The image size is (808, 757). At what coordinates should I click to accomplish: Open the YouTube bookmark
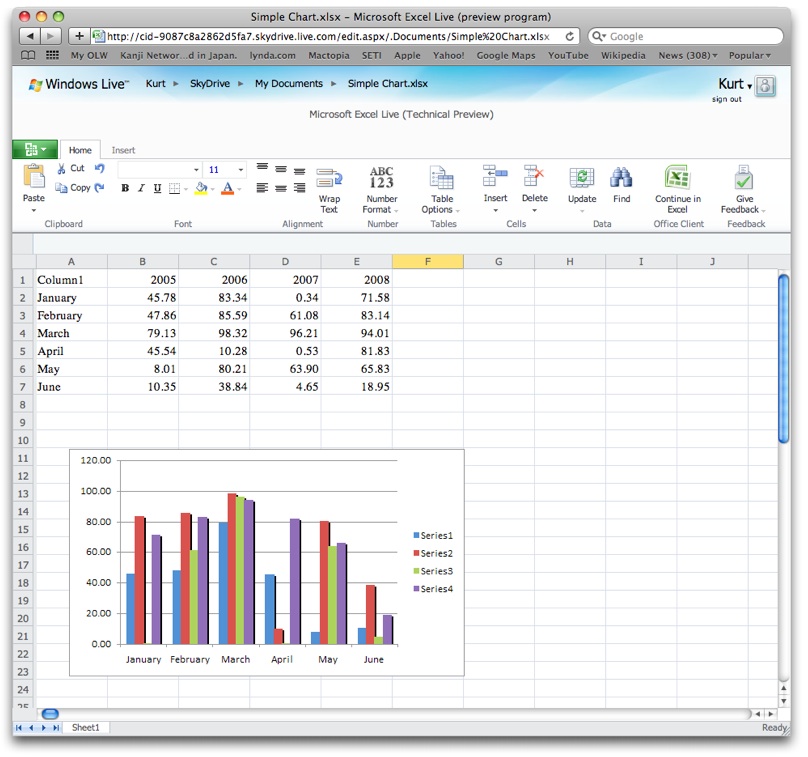[568, 55]
